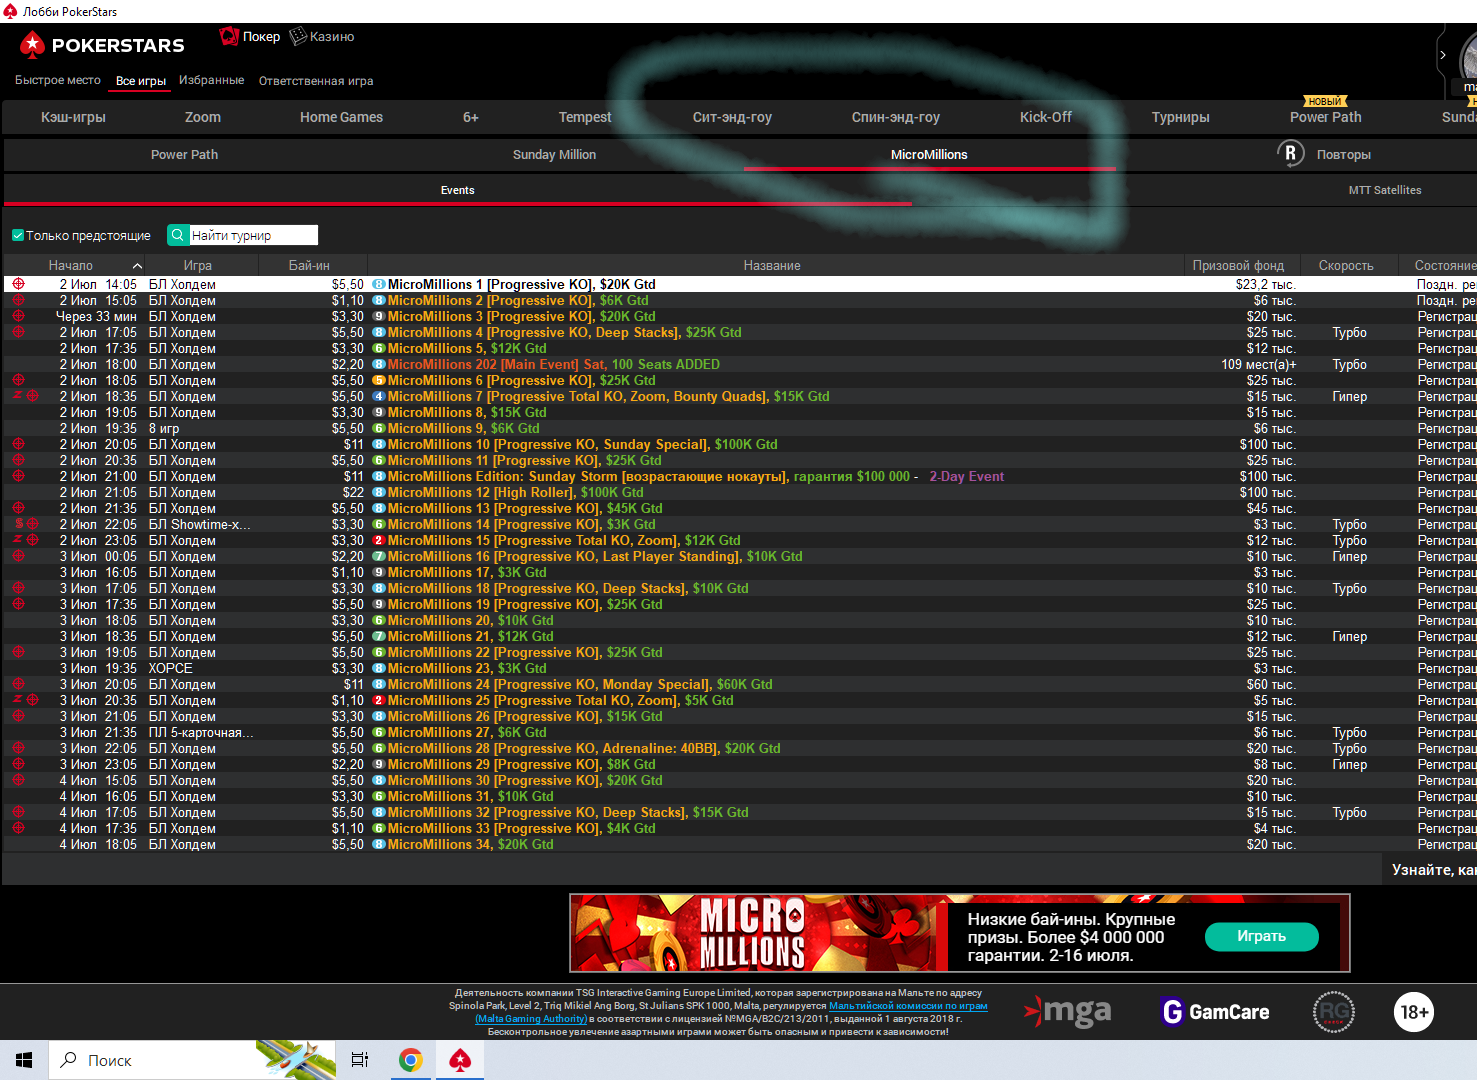Click the 7-max badge on MicroMillions 16
The image size is (1477, 1080).
[x=379, y=557]
